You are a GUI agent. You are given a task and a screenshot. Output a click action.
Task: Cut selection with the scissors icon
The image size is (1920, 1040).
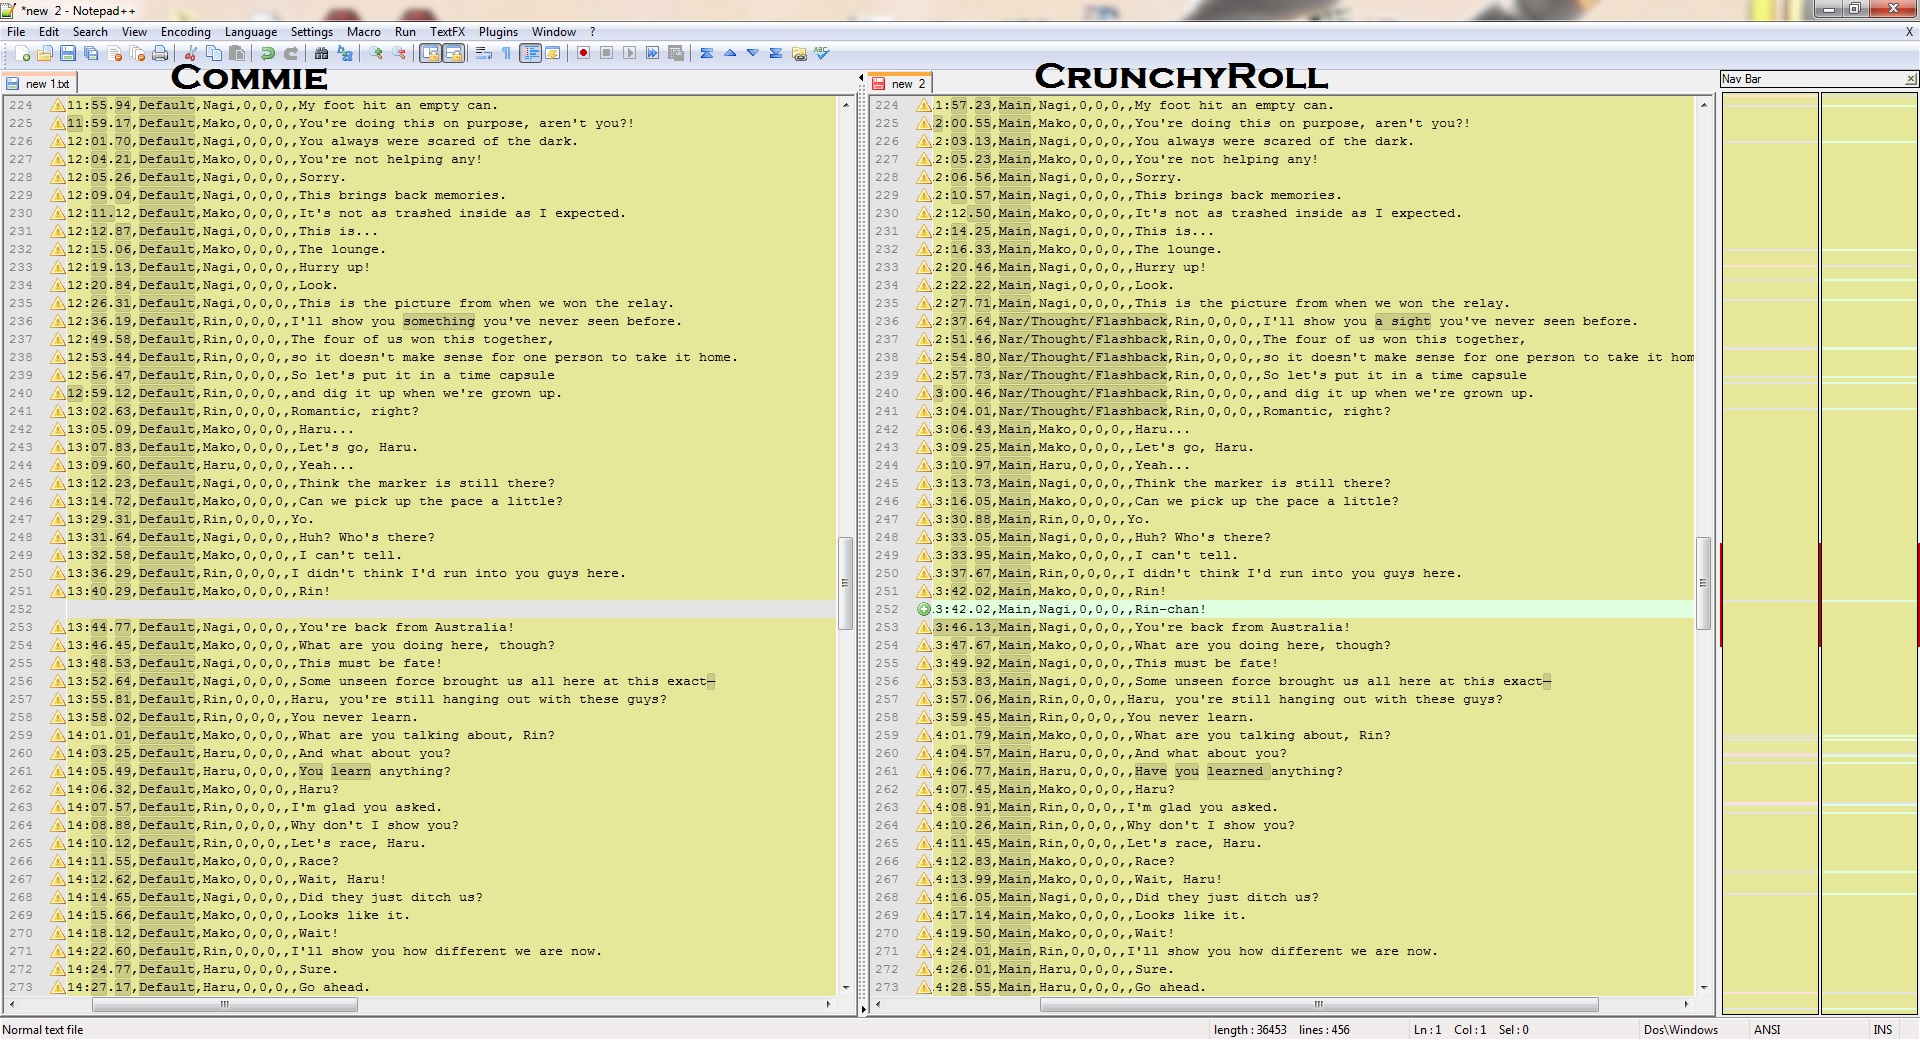190,53
